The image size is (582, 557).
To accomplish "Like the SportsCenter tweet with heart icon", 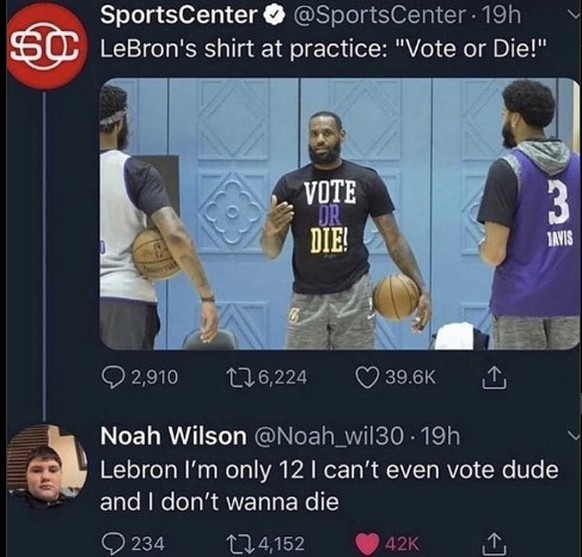I will coord(367,377).
